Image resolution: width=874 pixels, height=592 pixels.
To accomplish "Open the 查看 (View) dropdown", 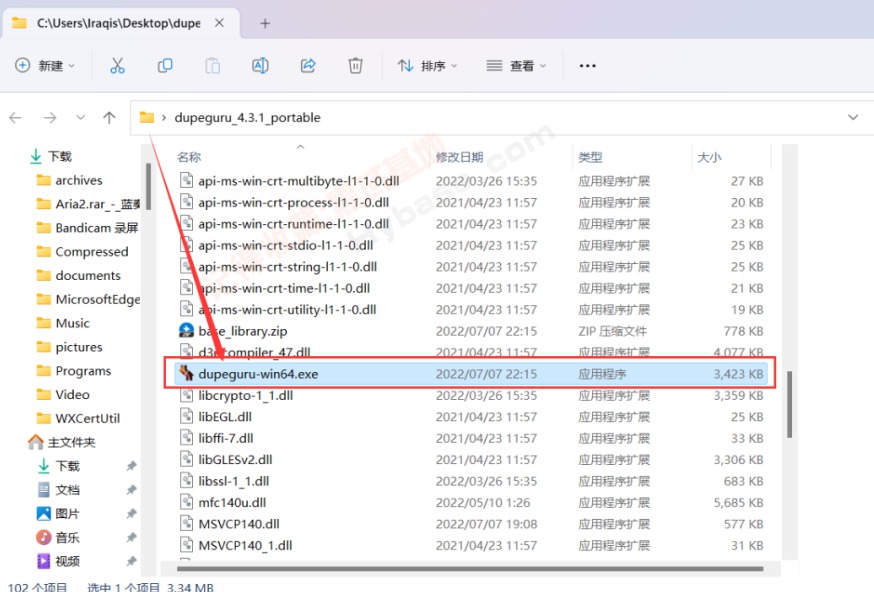I will 516,66.
